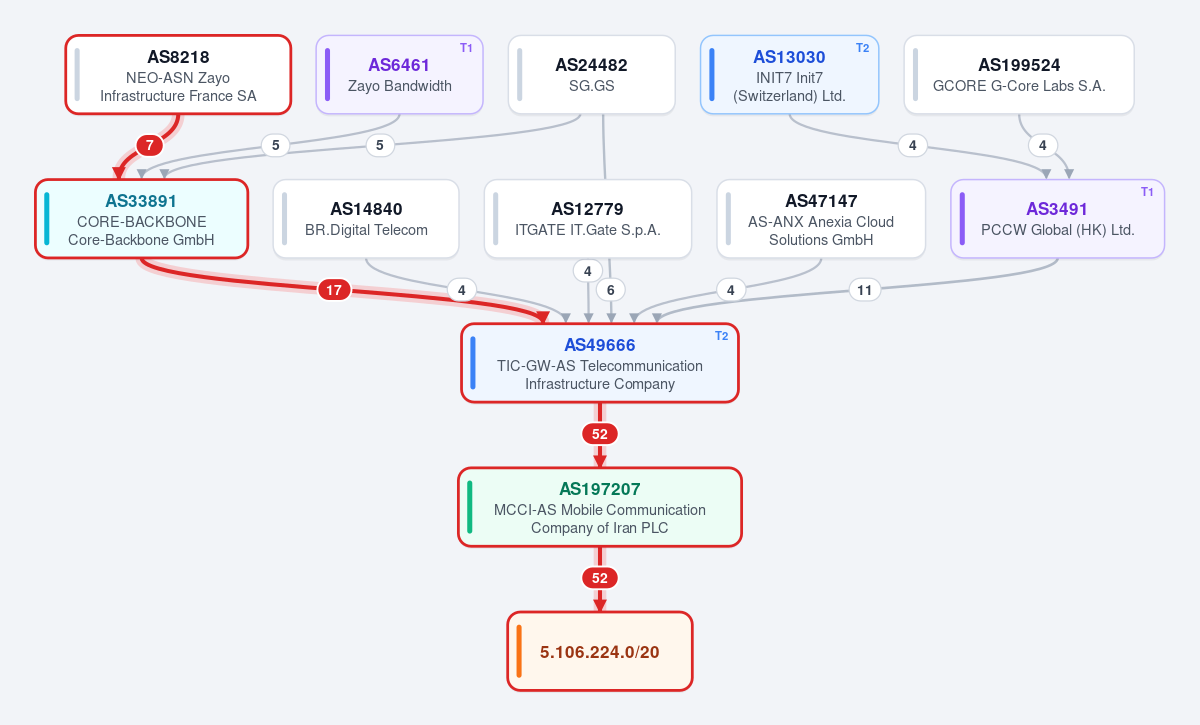
Task: Select the AS14840 BR.Digital Telecom node
Action: (x=366, y=219)
